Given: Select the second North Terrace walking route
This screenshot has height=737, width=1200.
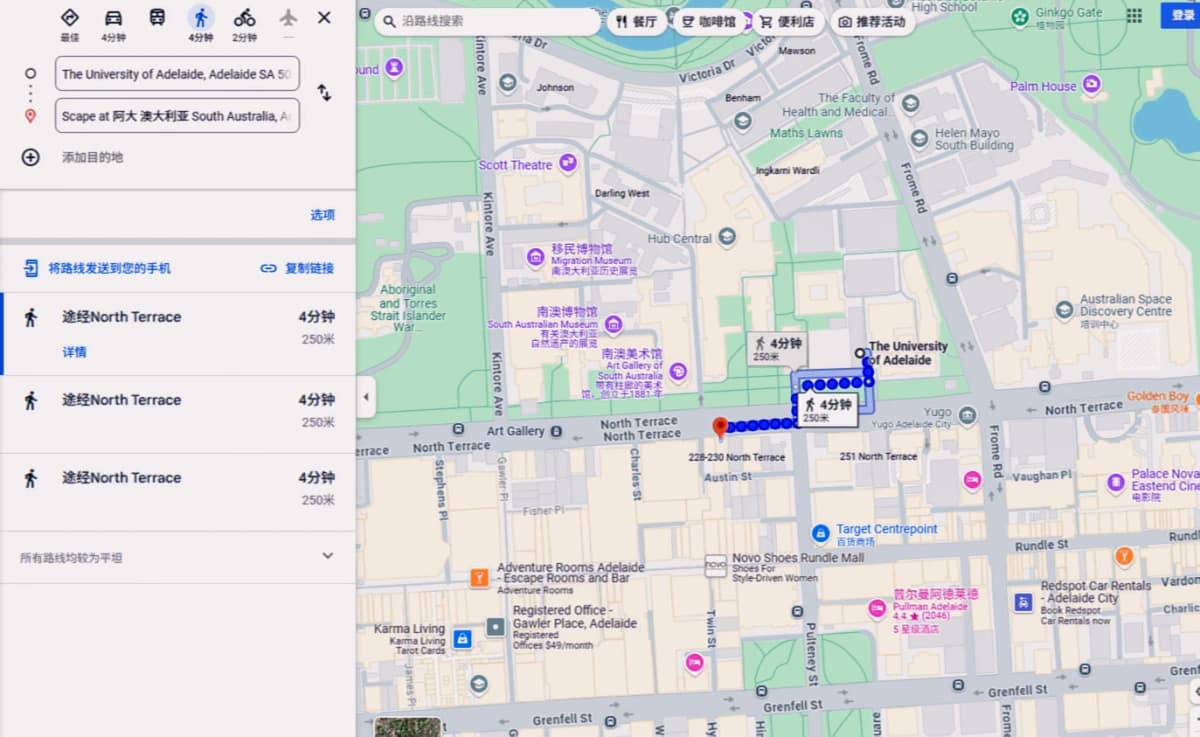Looking at the screenshot, I should point(178,412).
